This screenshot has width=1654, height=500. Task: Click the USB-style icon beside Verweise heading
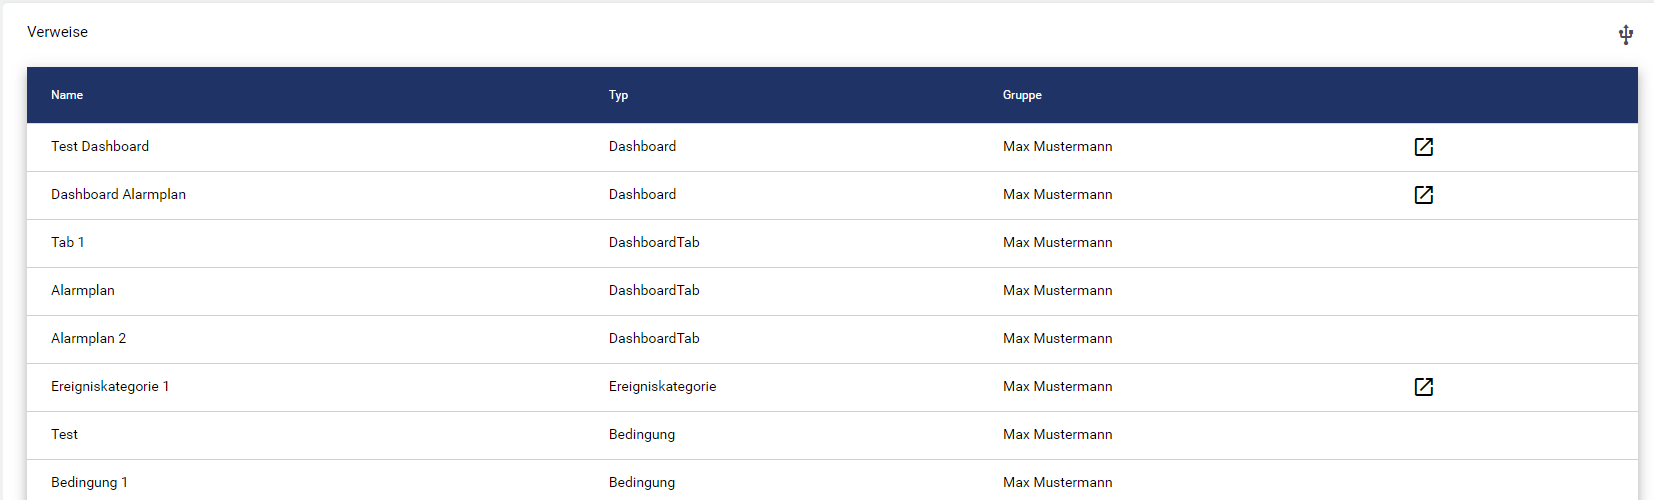coord(1626,35)
